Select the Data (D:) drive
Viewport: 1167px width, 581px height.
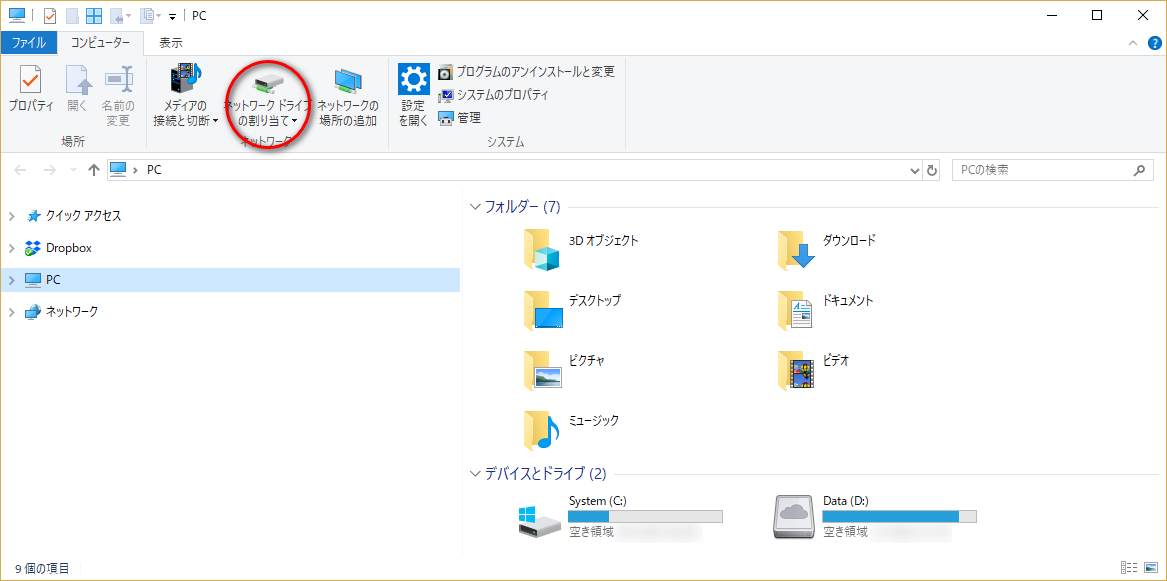[x=795, y=518]
